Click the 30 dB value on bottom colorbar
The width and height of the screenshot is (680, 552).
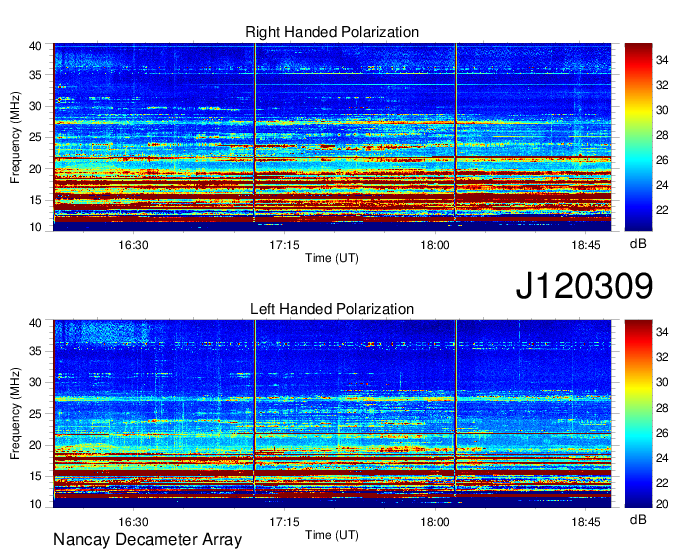point(662,382)
